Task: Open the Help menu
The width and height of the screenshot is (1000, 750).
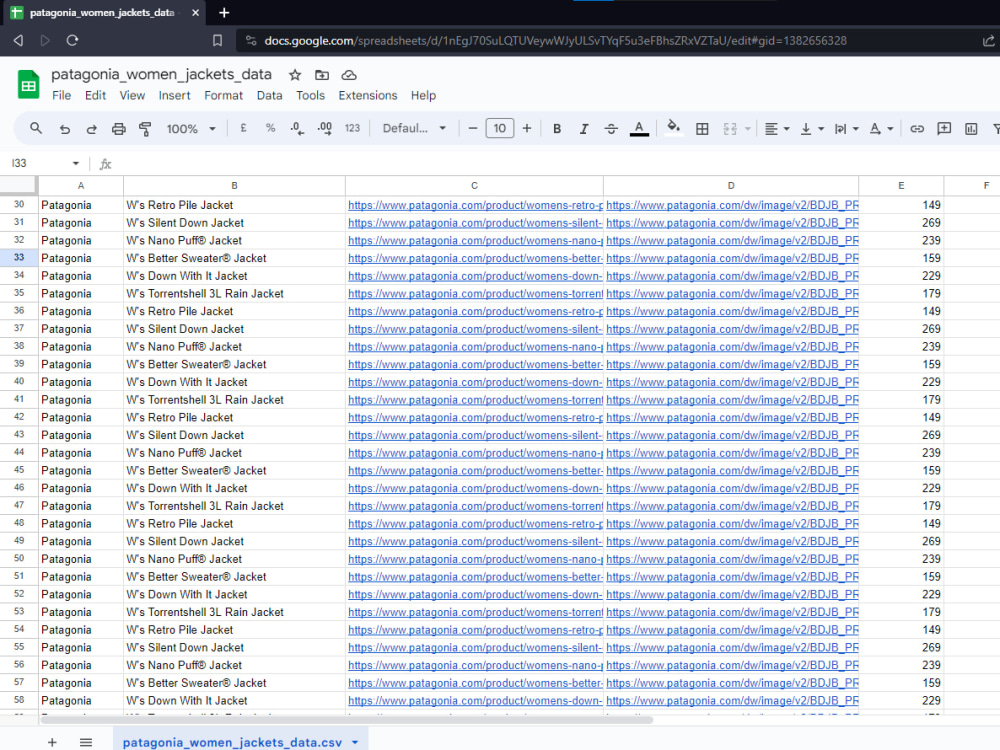Action: [423, 95]
